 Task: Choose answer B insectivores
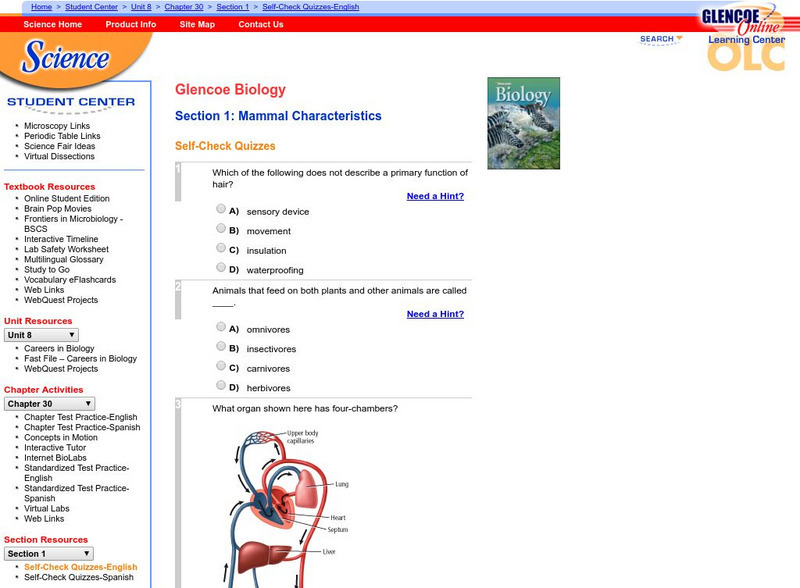pyautogui.click(x=221, y=346)
